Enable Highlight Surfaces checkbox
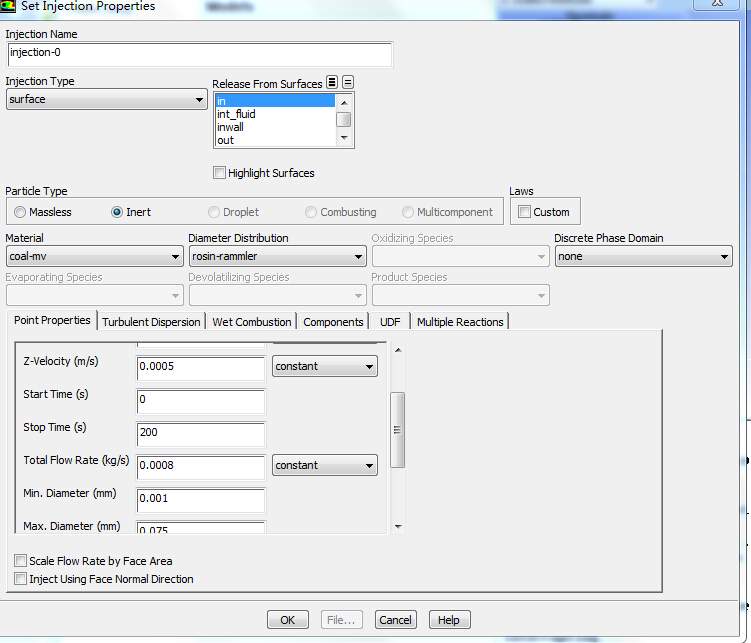 pos(219,172)
